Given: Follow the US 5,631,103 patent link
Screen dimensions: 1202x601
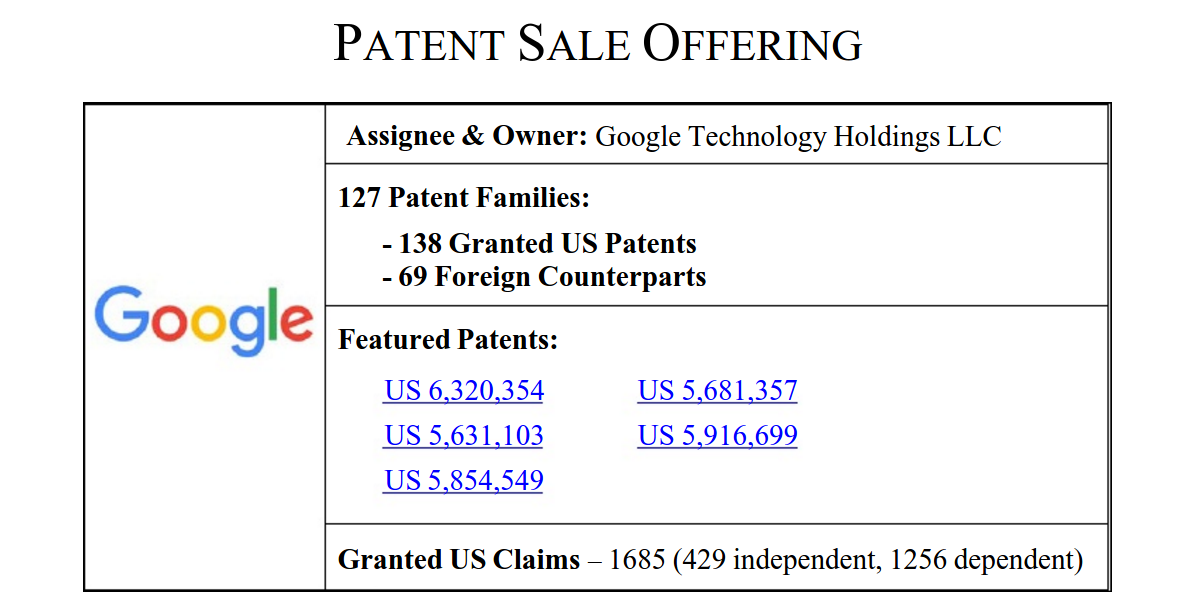Looking at the screenshot, I should point(464,436).
